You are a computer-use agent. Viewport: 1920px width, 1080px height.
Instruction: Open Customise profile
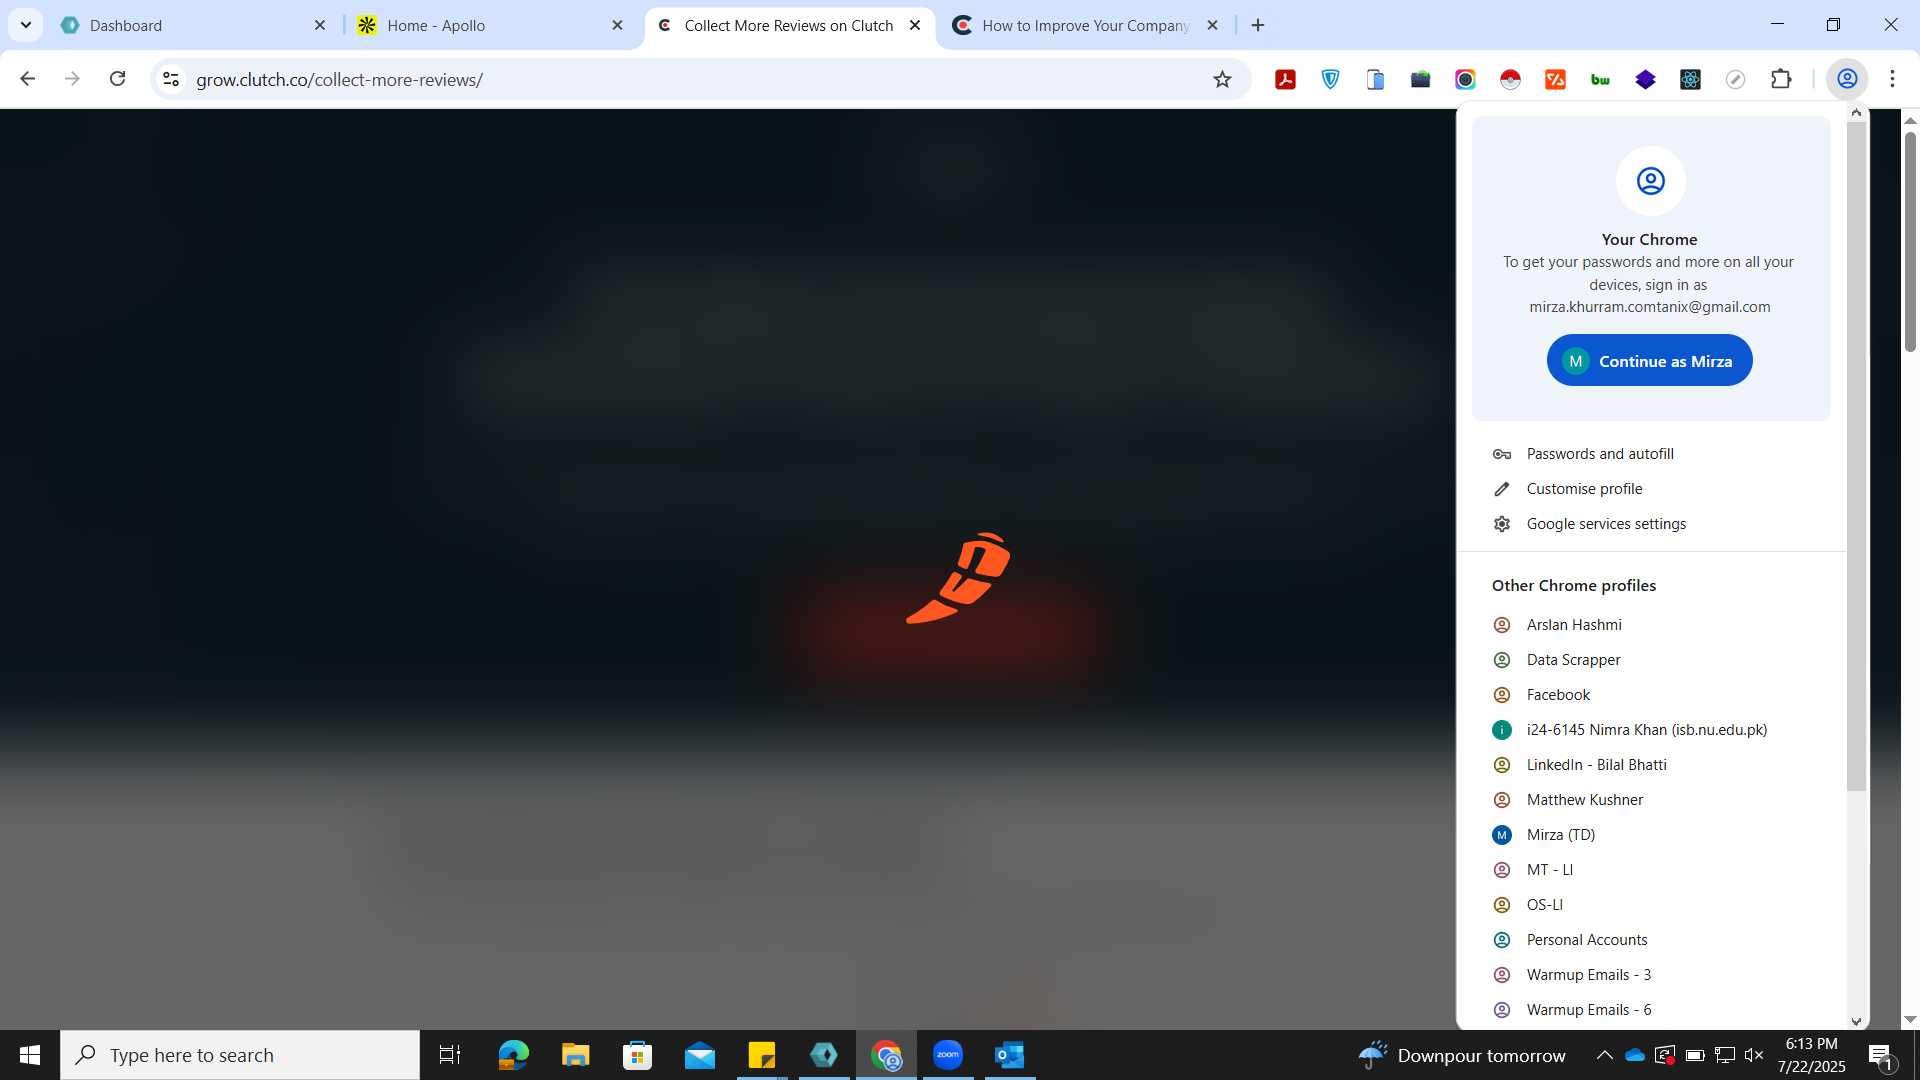pos(1650,489)
